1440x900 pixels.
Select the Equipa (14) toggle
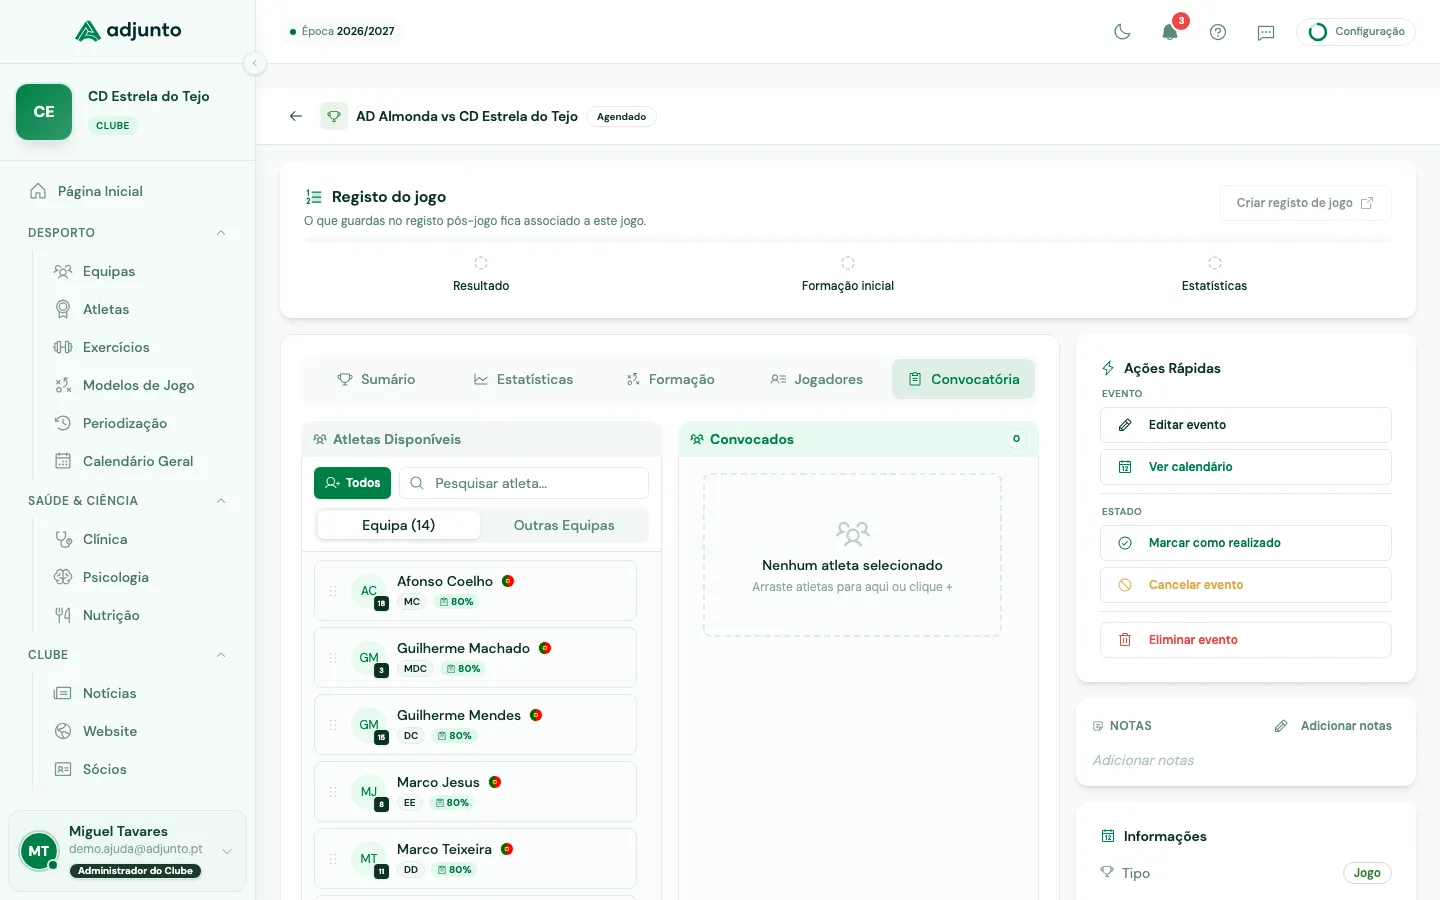398,525
